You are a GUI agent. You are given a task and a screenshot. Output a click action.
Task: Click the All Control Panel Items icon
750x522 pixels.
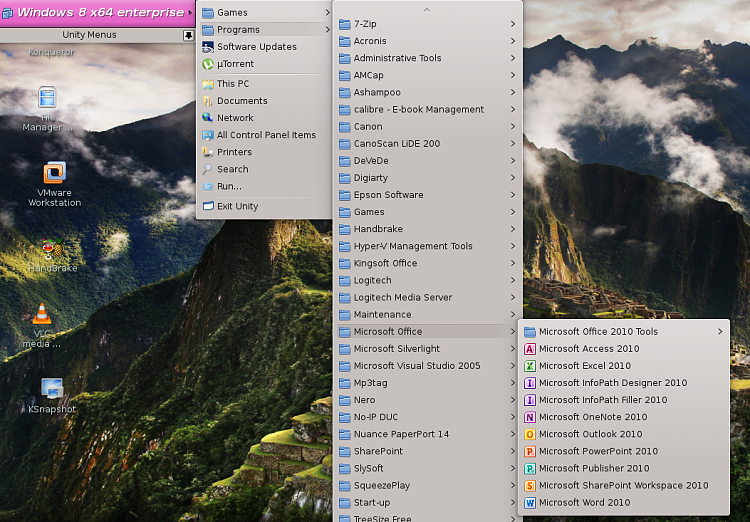point(208,135)
